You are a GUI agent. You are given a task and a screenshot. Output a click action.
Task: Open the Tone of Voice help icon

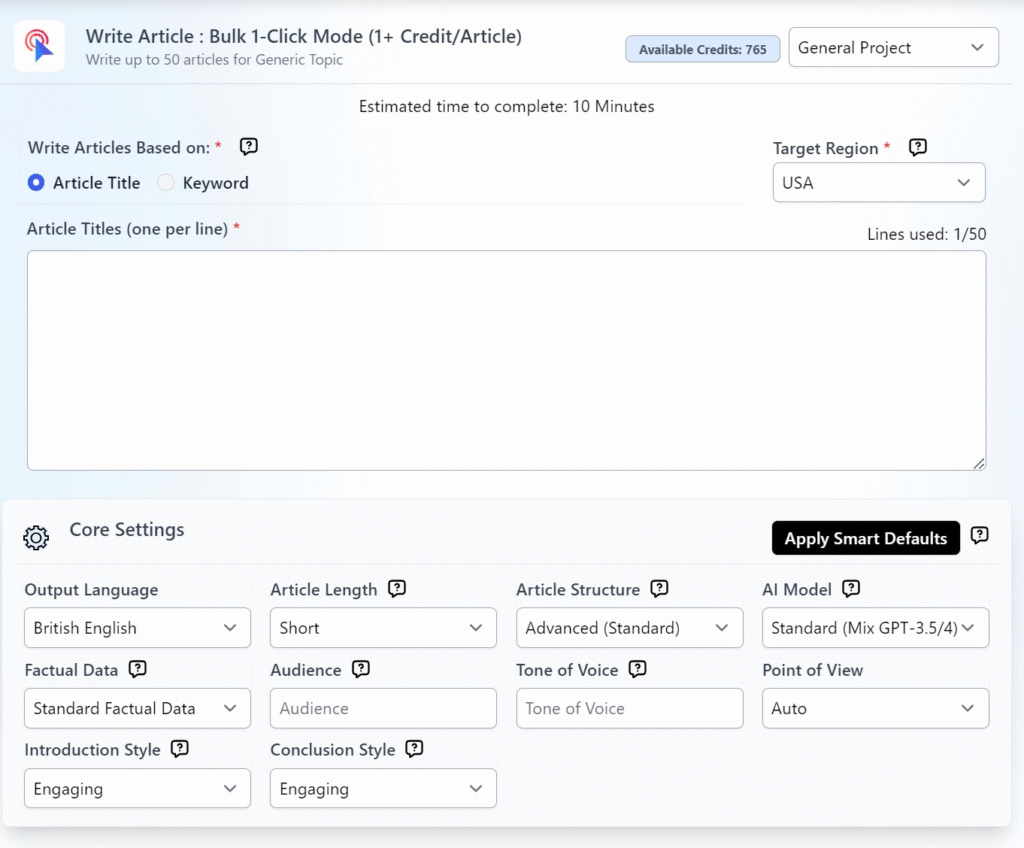[x=637, y=669]
